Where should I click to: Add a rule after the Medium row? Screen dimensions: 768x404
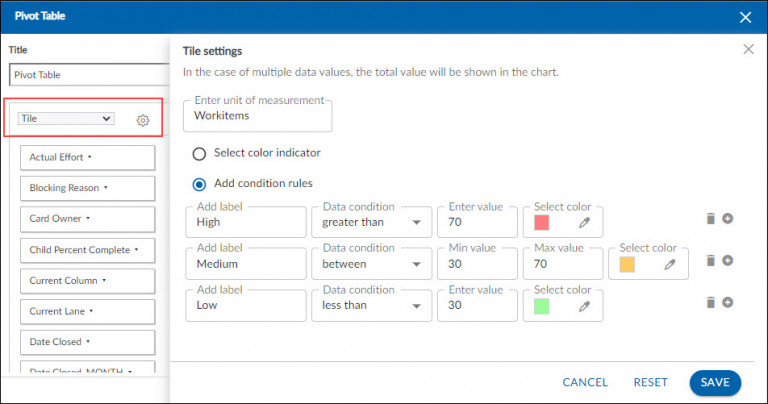click(728, 261)
